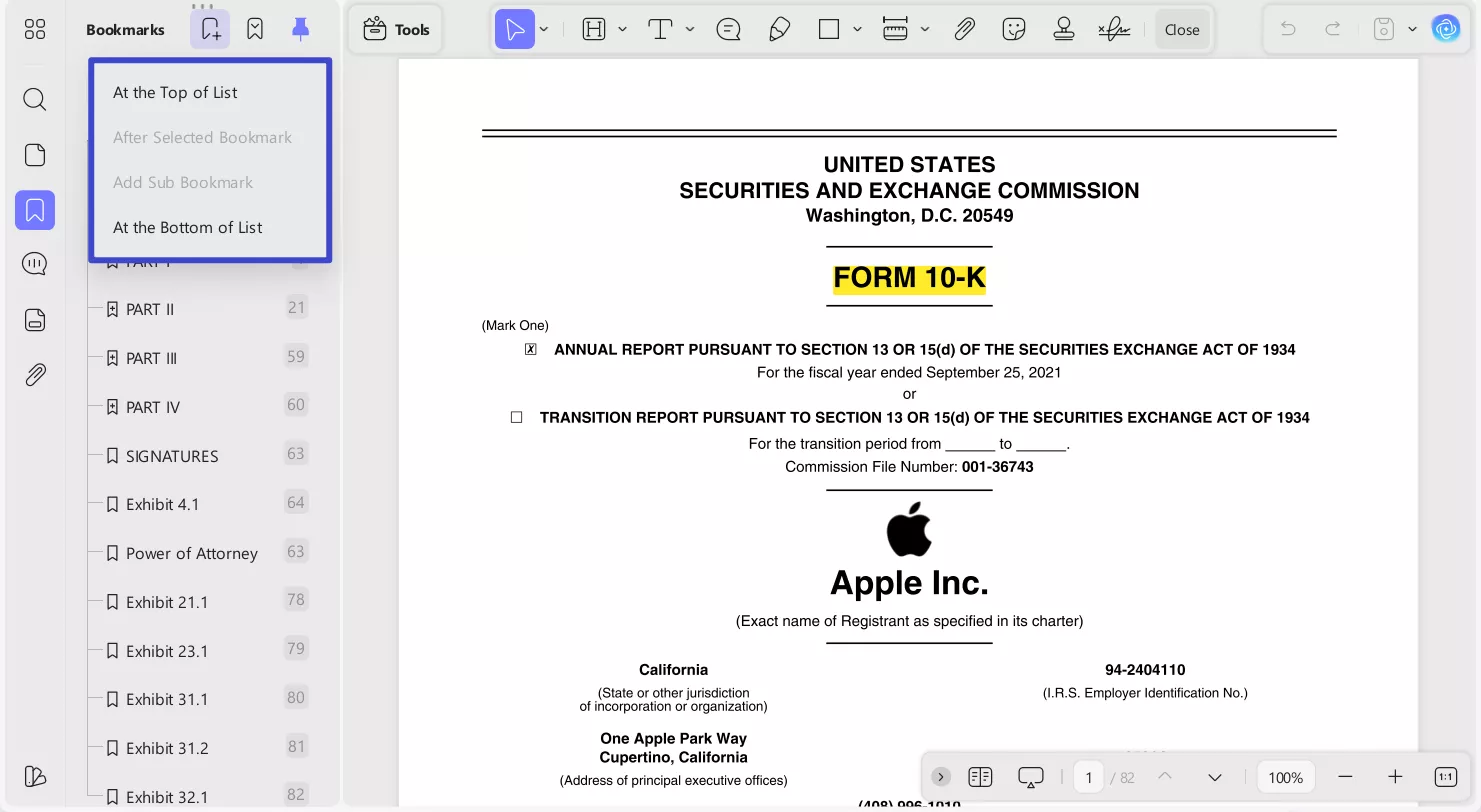Click the Close button on the toolbar

click(x=1182, y=29)
